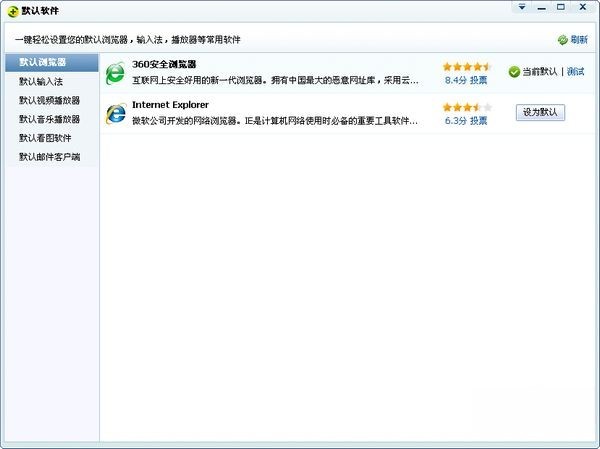Viewport: 600px width, 449px height.
Task: Click the 测试 link for 360 browser
Action: pos(576,72)
